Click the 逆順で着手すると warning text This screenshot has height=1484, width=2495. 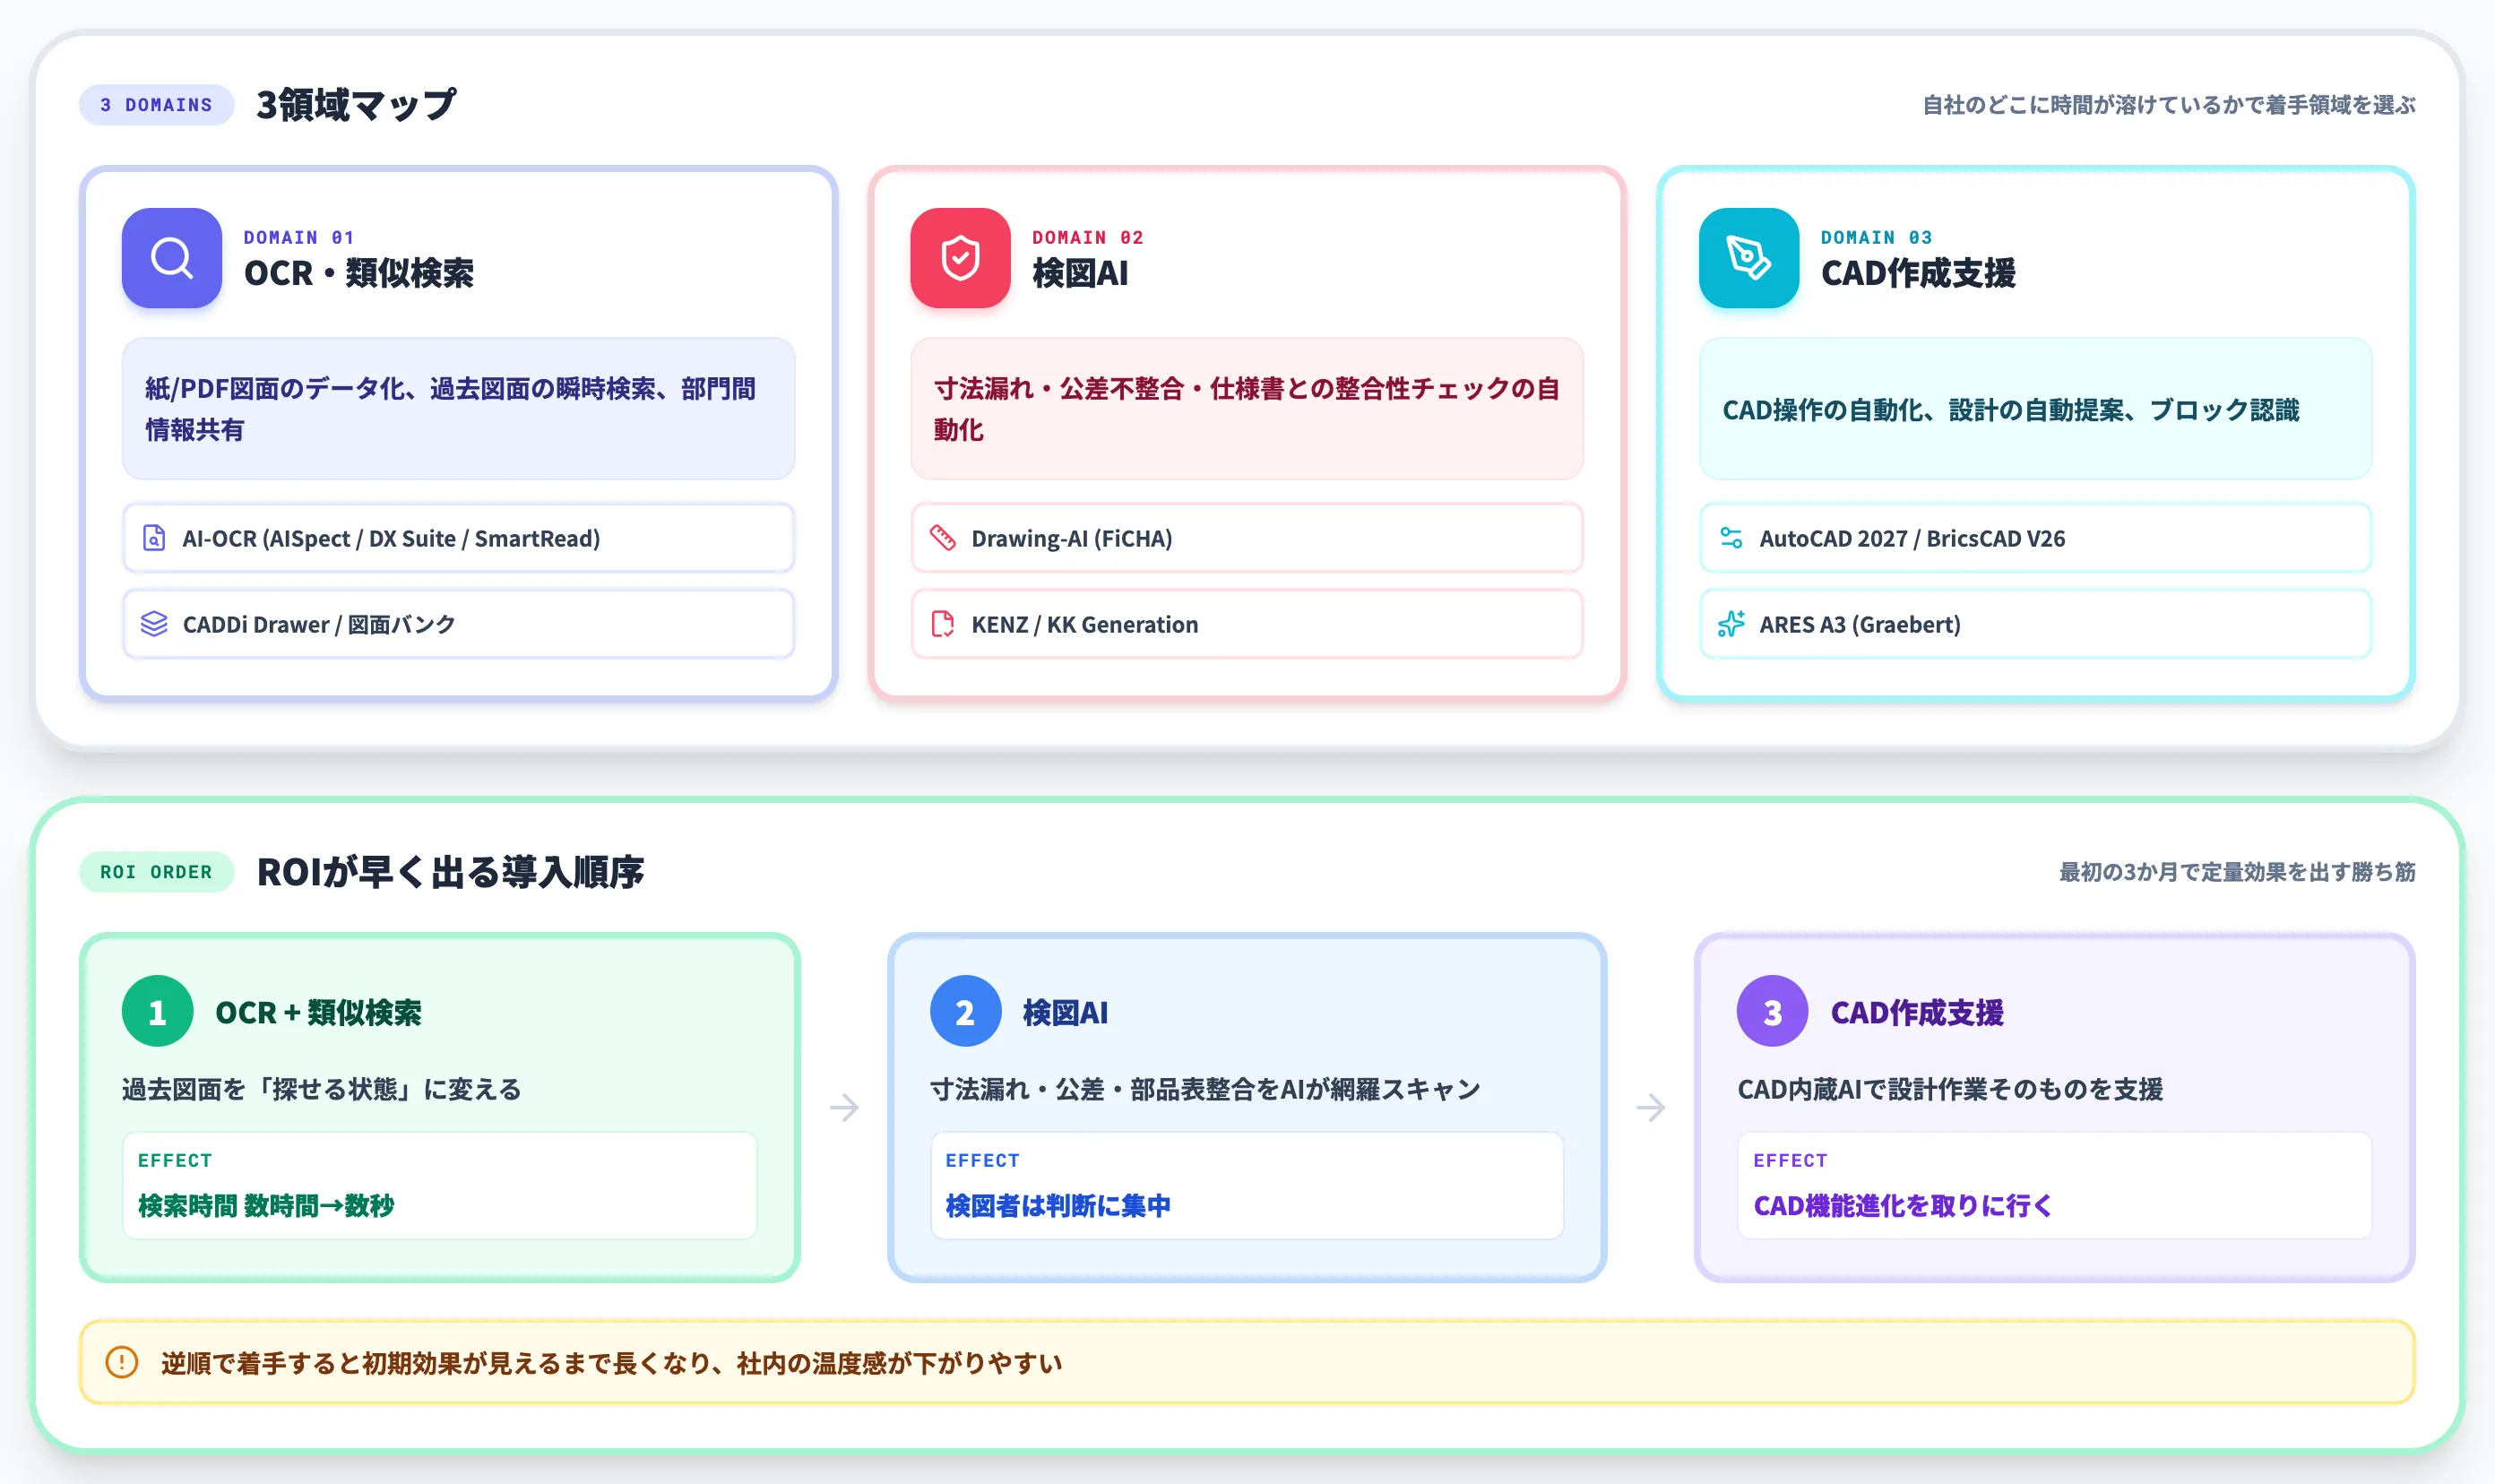[x=611, y=1363]
